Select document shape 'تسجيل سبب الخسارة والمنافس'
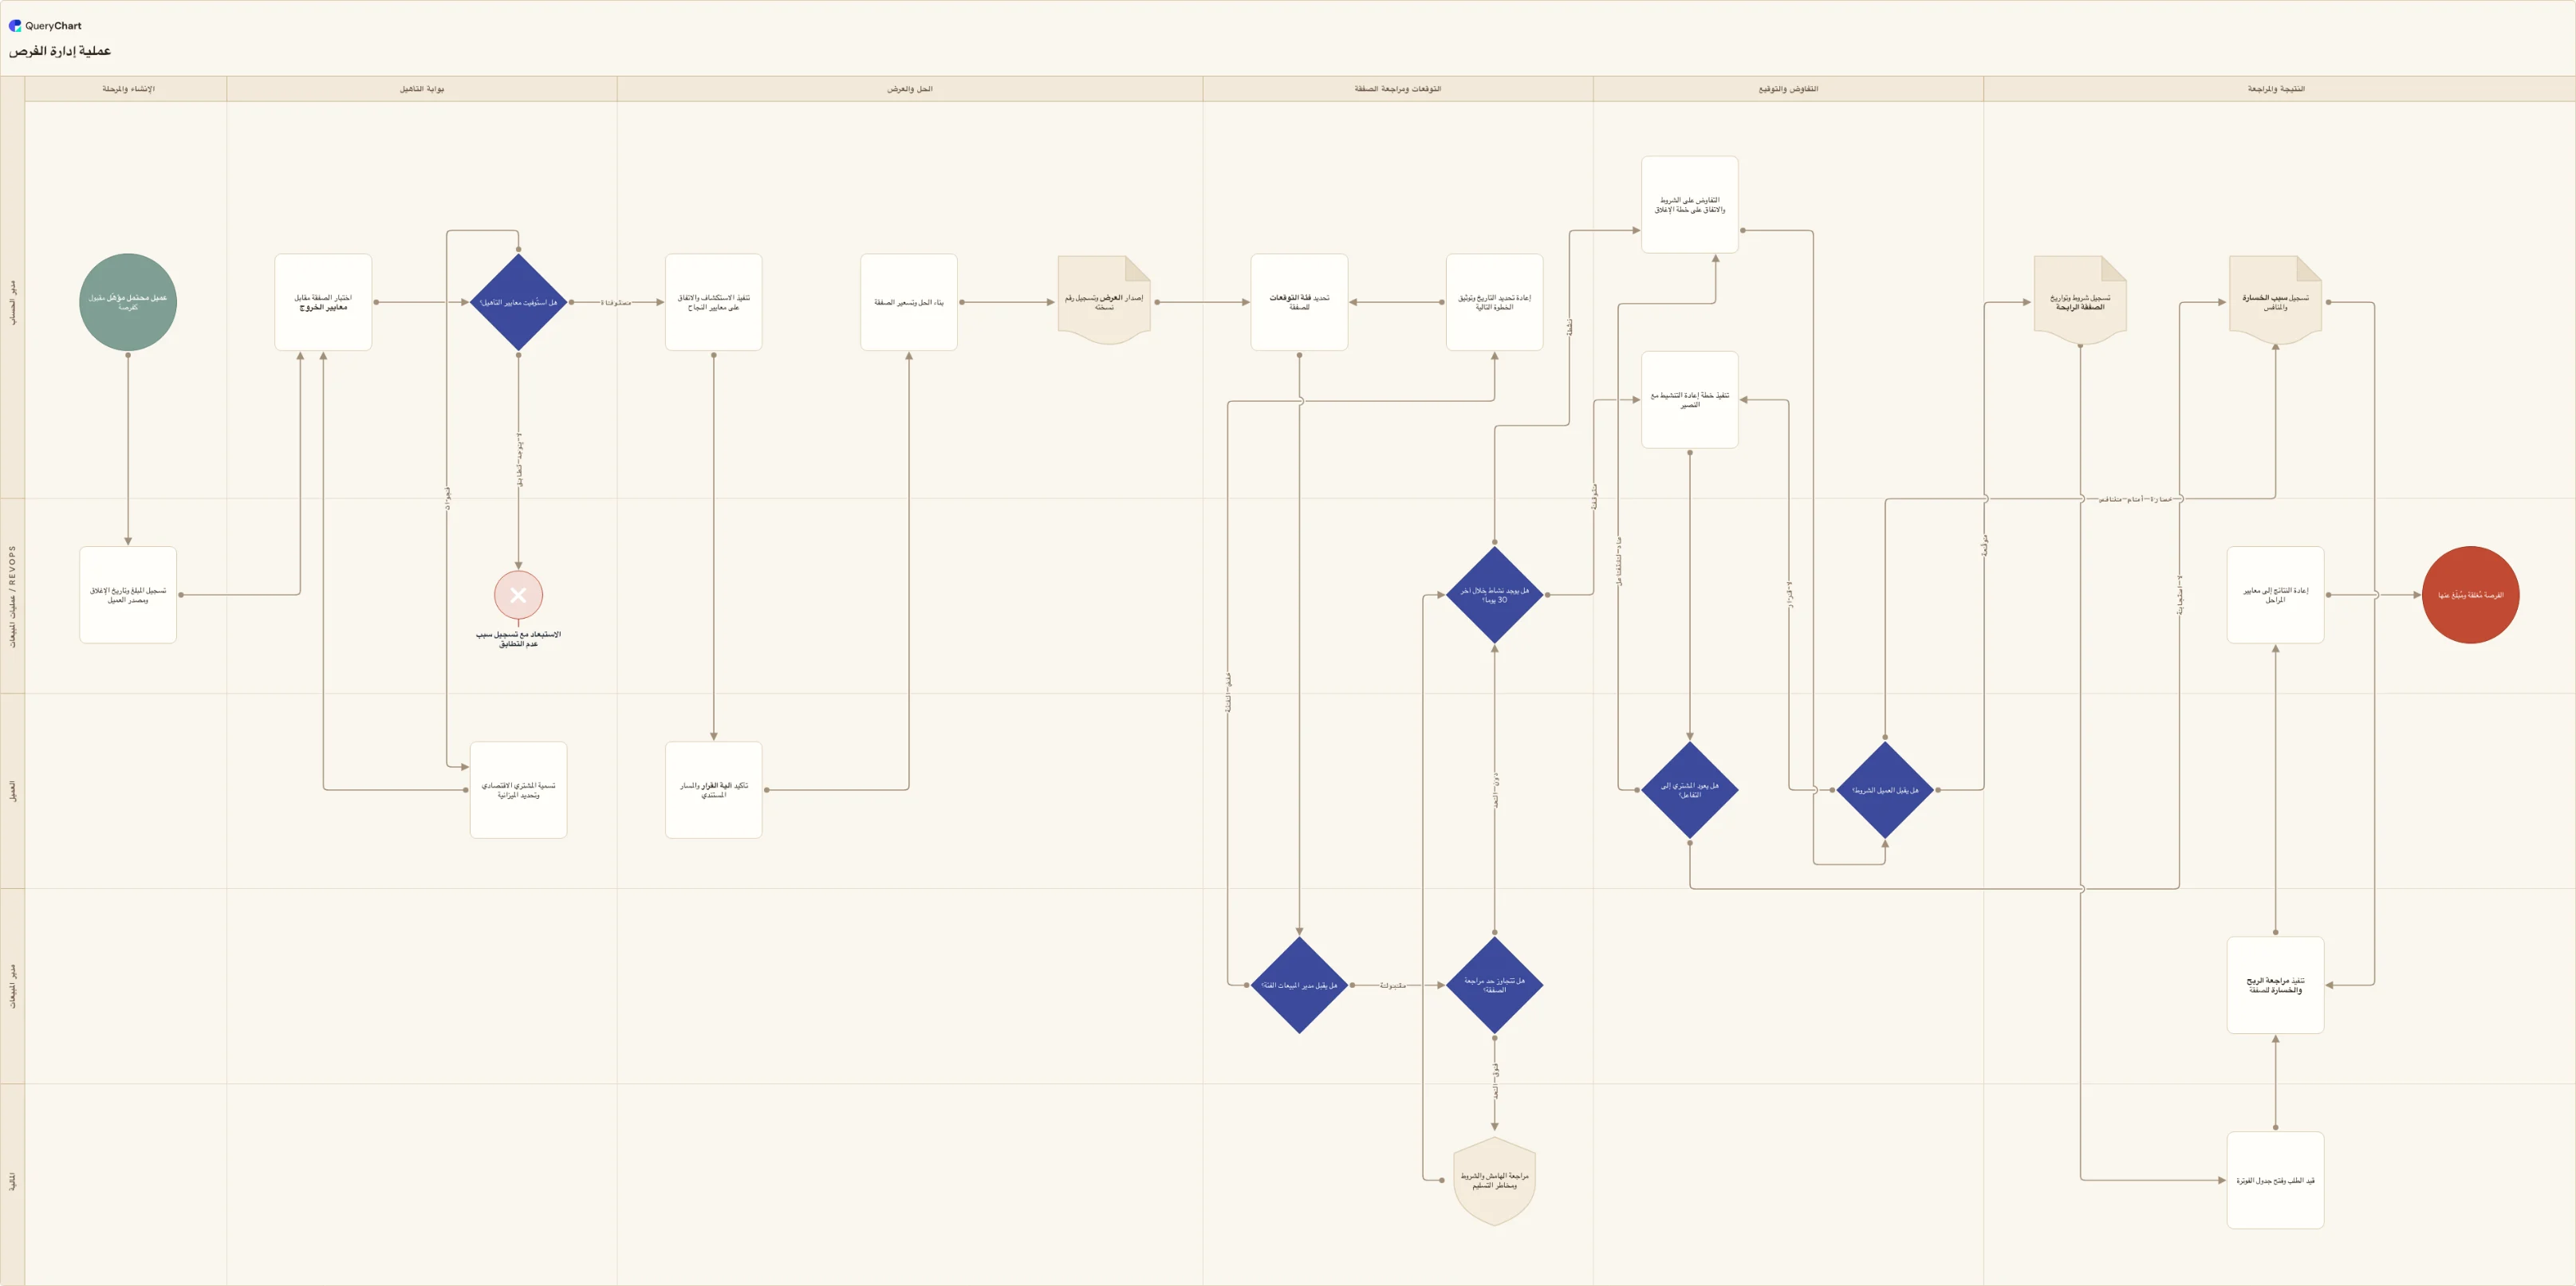Screen dimensions: 2576x1286 tap(2275, 301)
